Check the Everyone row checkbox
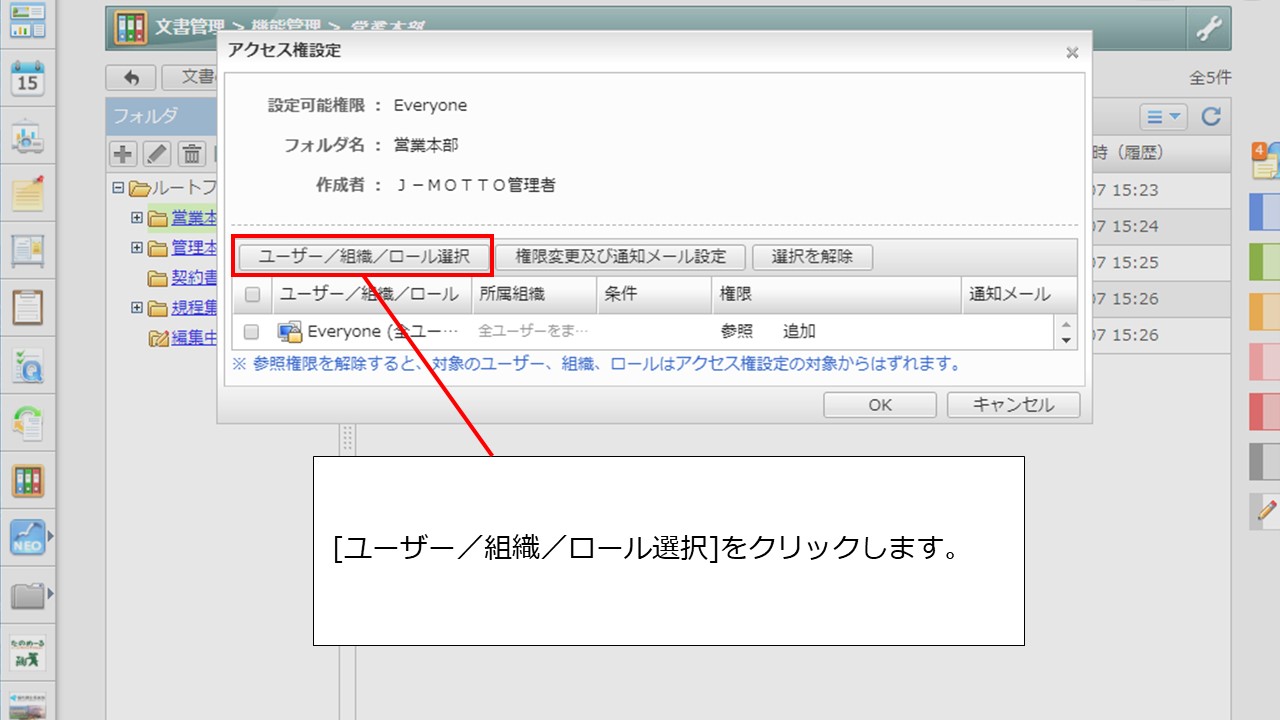 [252, 332]
